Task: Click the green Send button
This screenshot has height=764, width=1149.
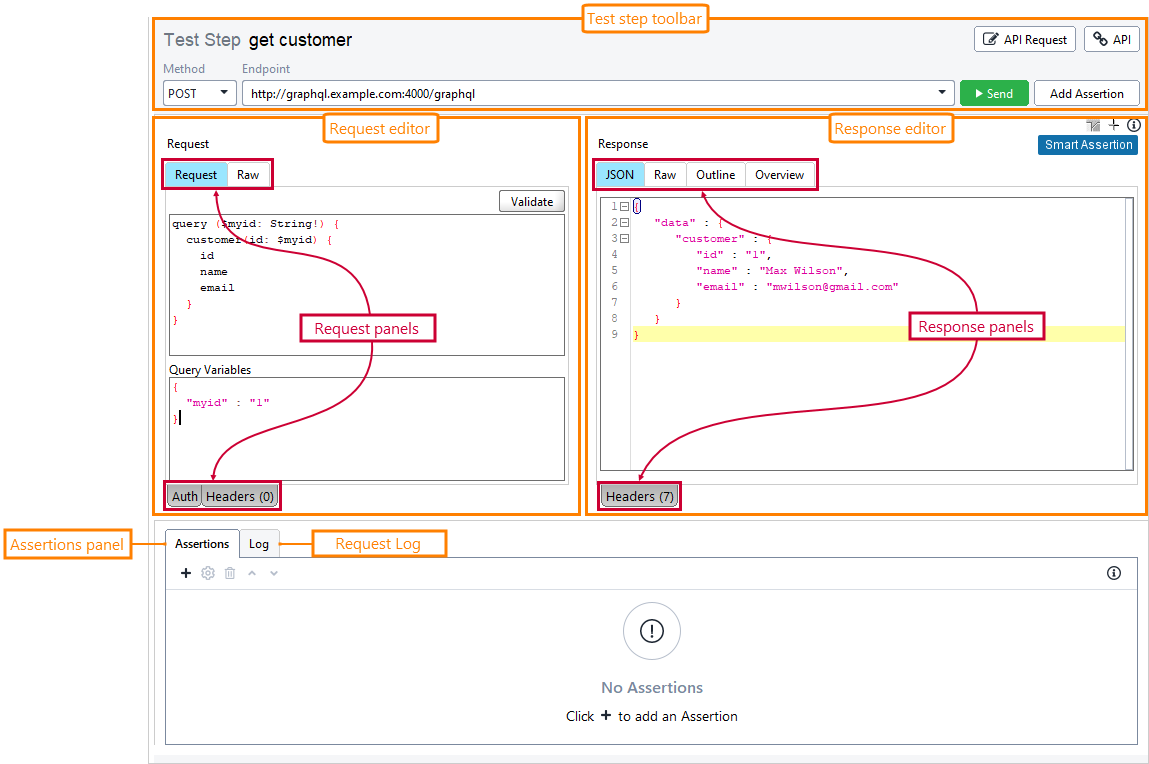Action: click(x=994, y=93)
